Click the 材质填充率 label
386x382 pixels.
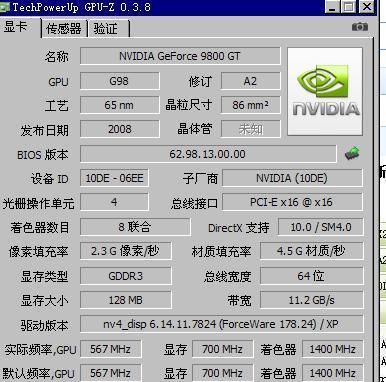pos(221,252)
